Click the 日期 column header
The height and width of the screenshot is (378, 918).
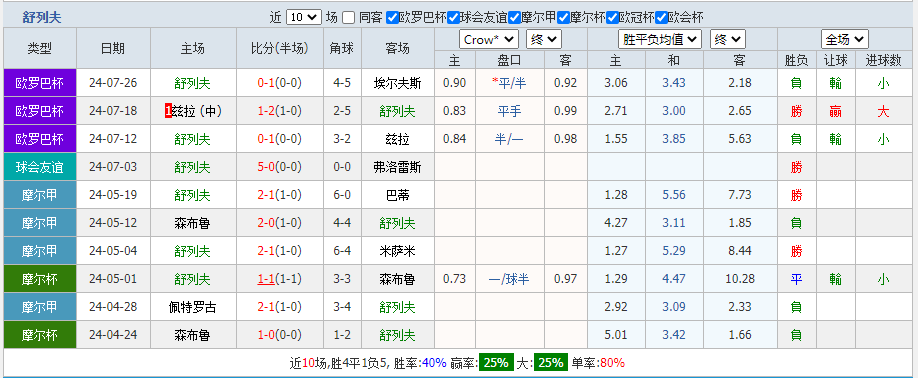tap(113, 49)
